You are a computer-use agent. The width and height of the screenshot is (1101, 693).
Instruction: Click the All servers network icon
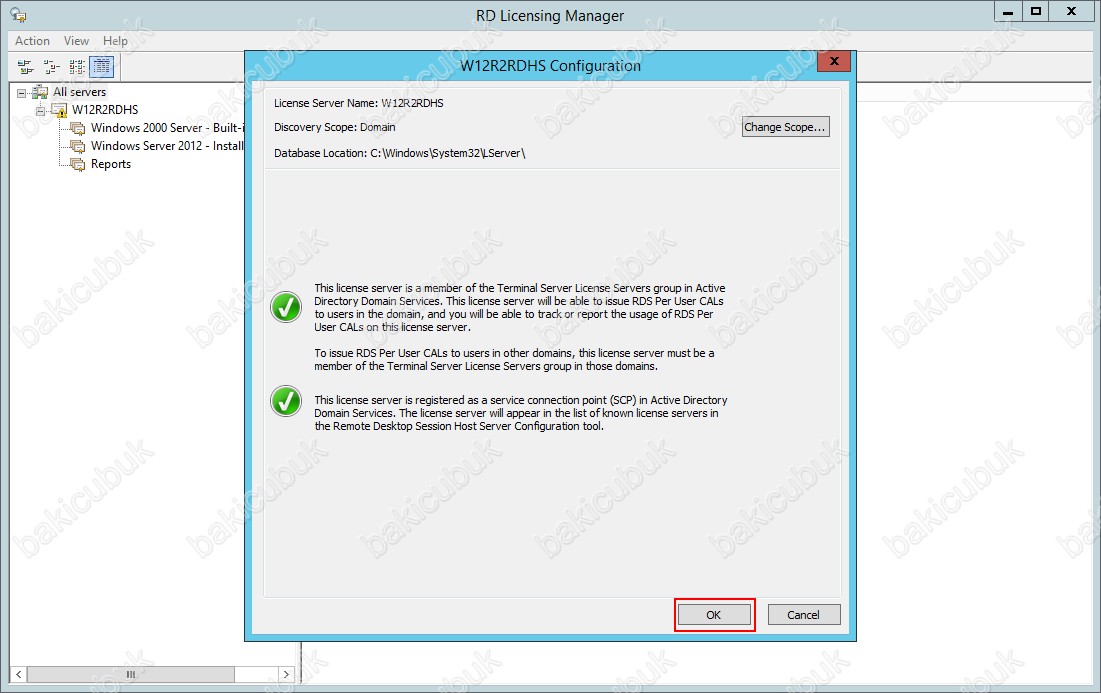(40, 92)
